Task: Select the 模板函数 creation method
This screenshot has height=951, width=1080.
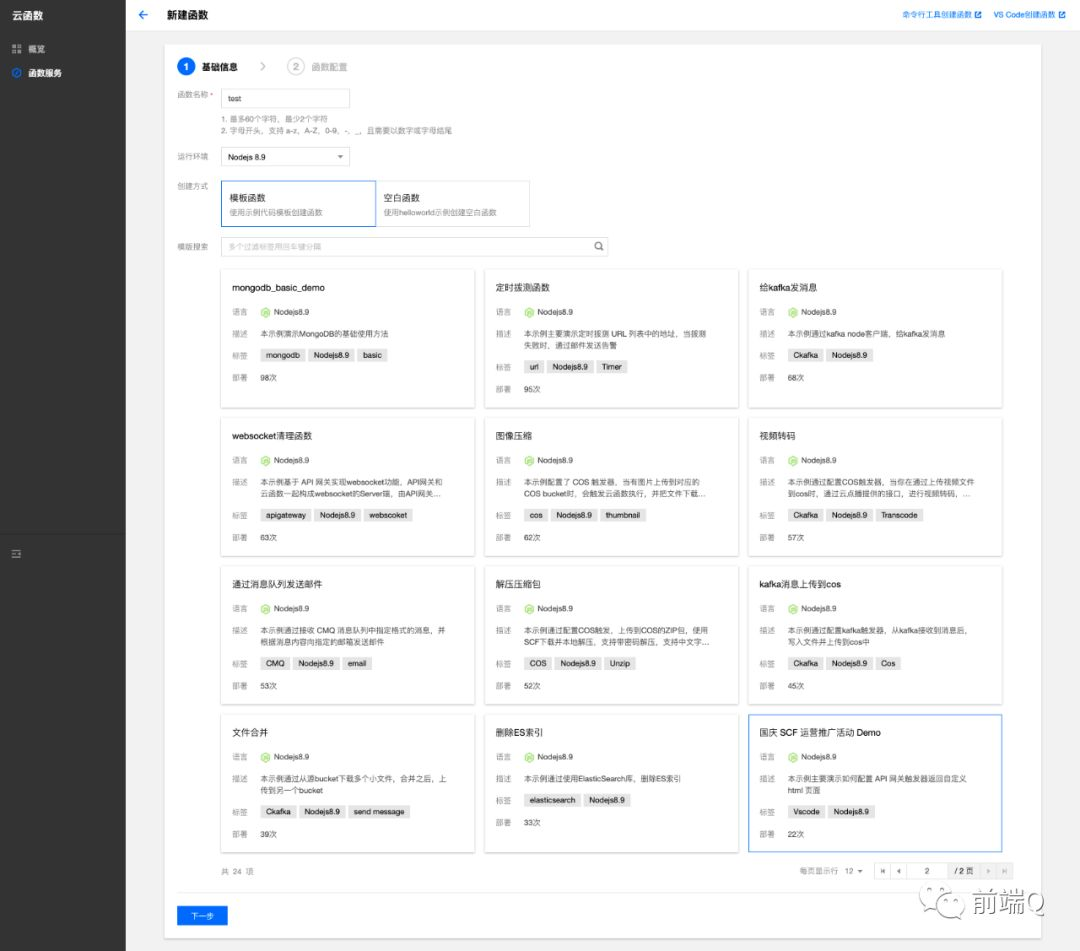Action: [x=298, y=204]
